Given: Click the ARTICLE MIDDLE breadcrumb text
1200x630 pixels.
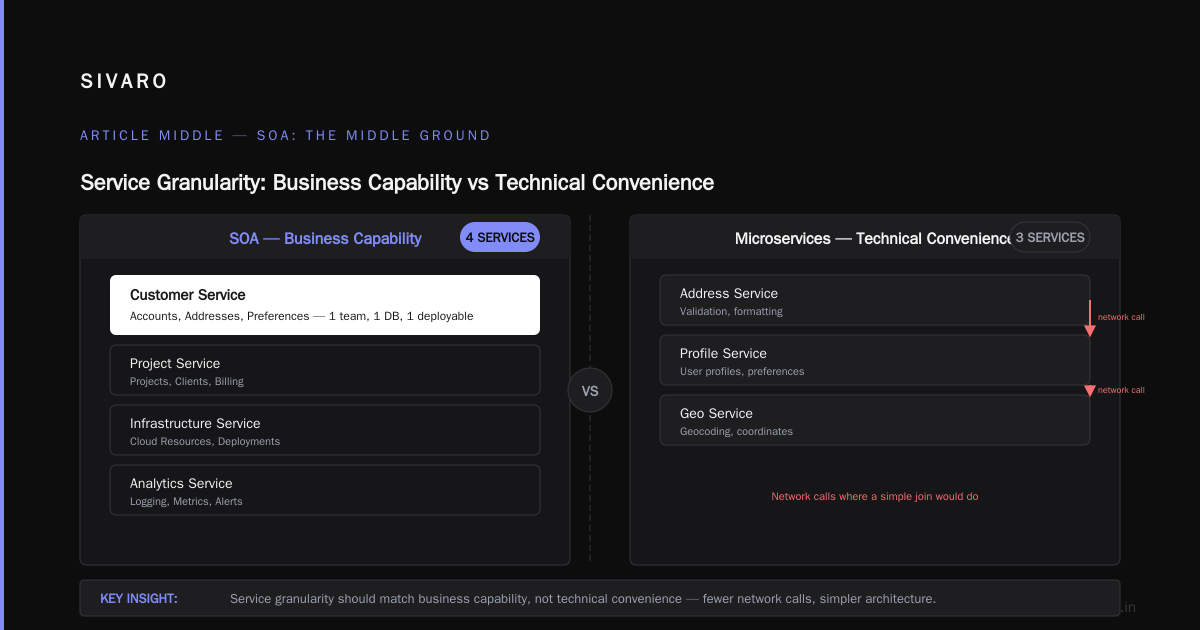Looking at the screenshot, I should coord(285,135).
